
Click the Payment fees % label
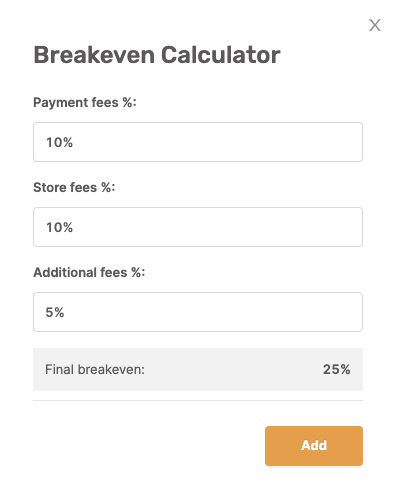pyautogui.click(x=85, y=102)
